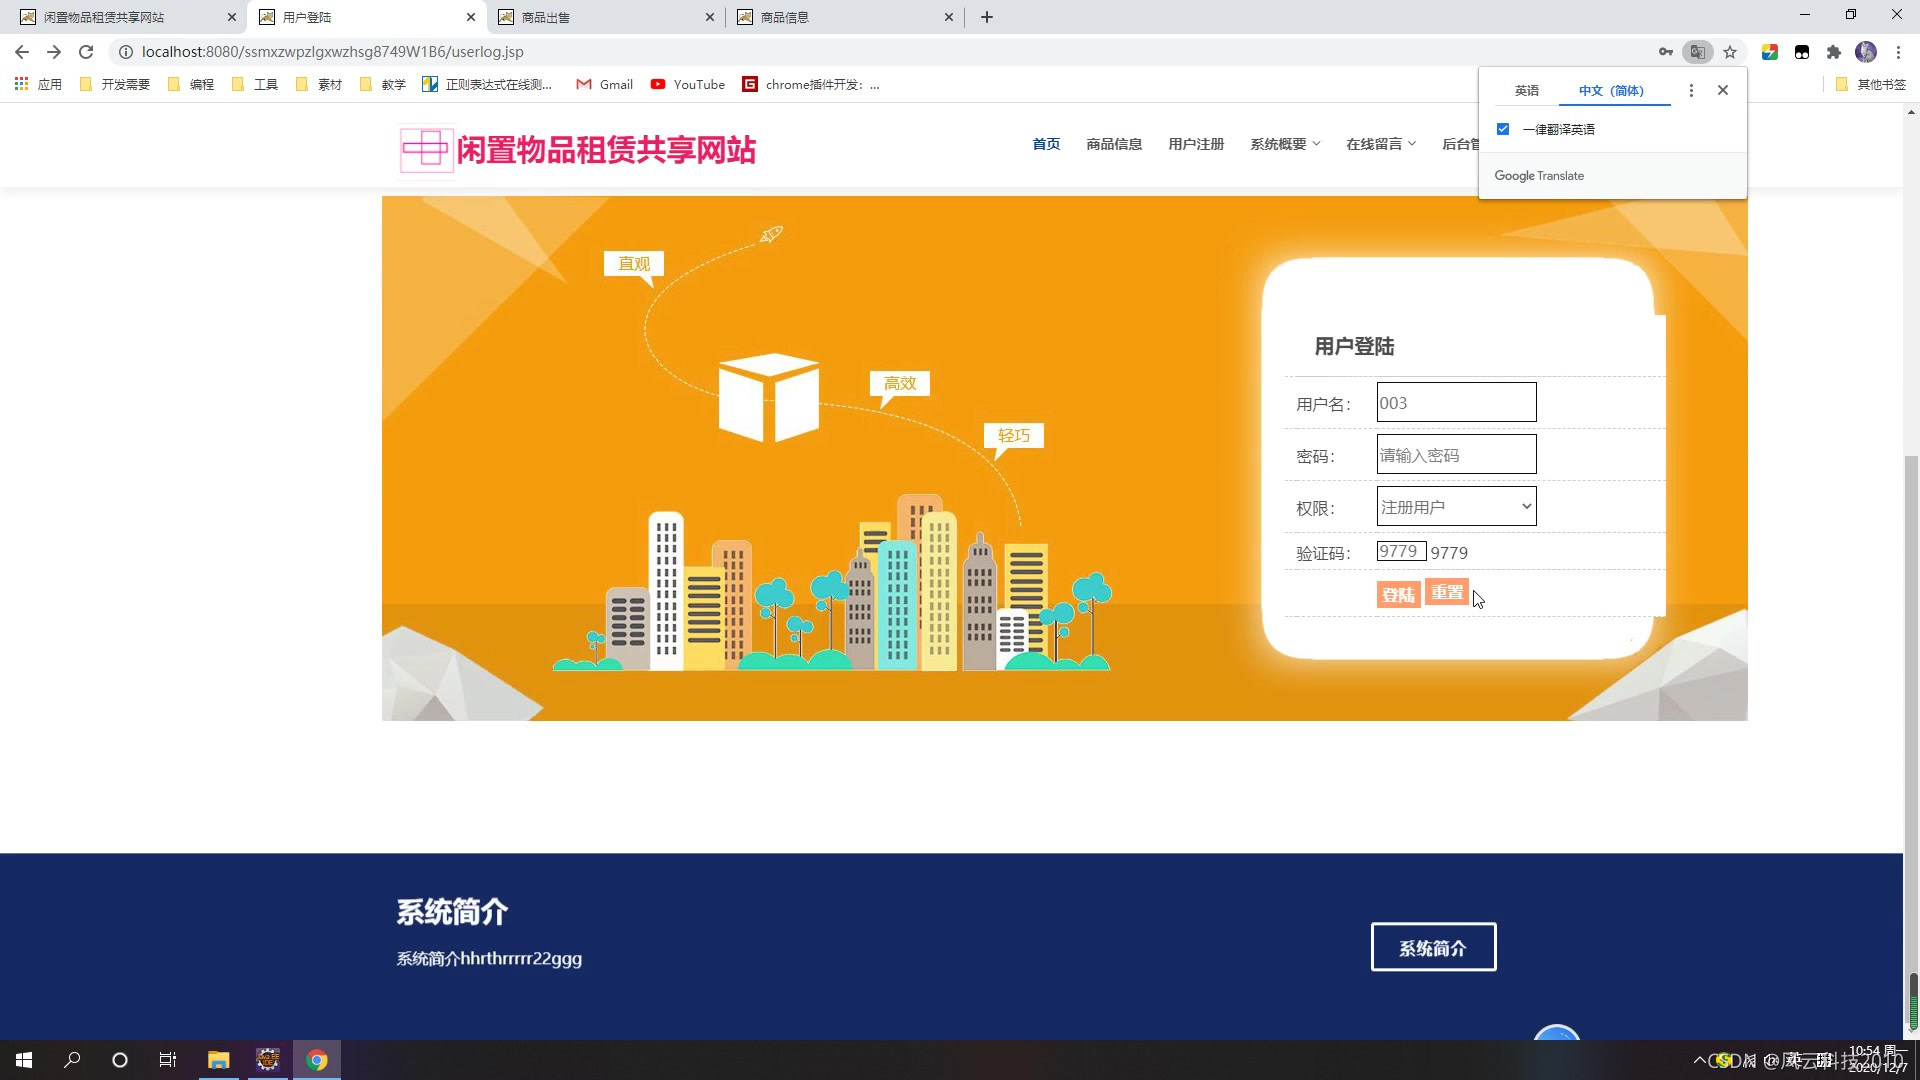Click the Chrome extensions icon in toolbar

tap(1834, 51)
